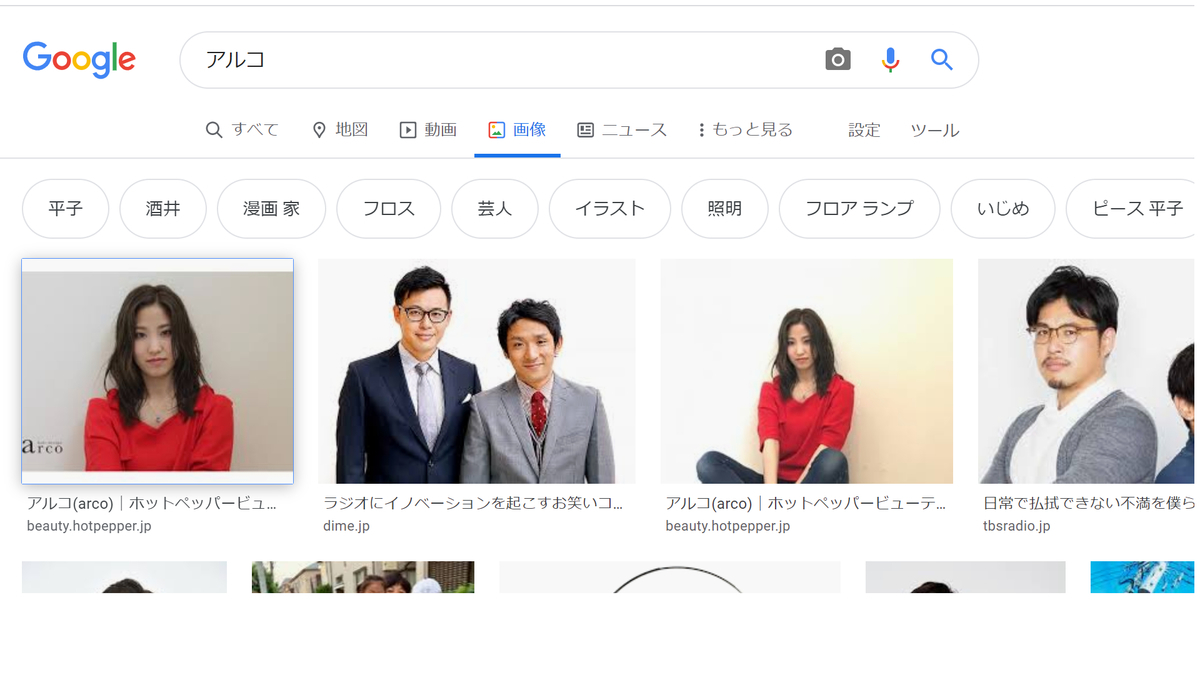Click the dime.jp source text
The width and height of the screenshot is (1200, 675).
(x=346, y=526)
